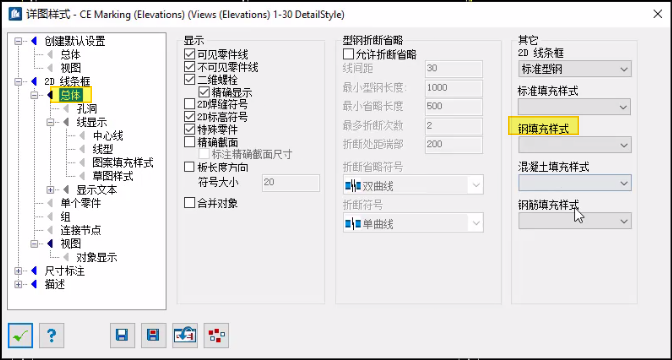Screen dimensions: 672x360
Task: Select 单个零件 tree item
Action: click(81, 203)
